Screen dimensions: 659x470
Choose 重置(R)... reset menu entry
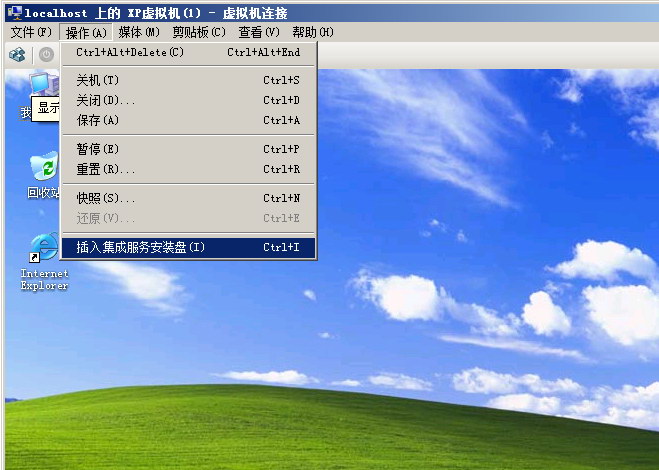pyautogui.click(x=188, y=169)
